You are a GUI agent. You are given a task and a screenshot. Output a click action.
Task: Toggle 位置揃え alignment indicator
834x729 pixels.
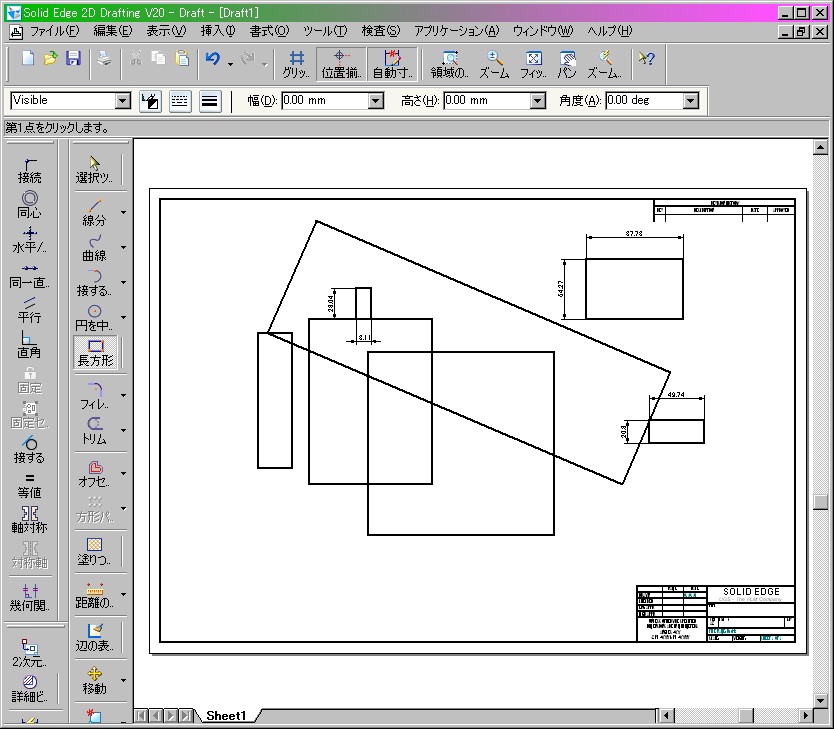[x=341, y=64]
